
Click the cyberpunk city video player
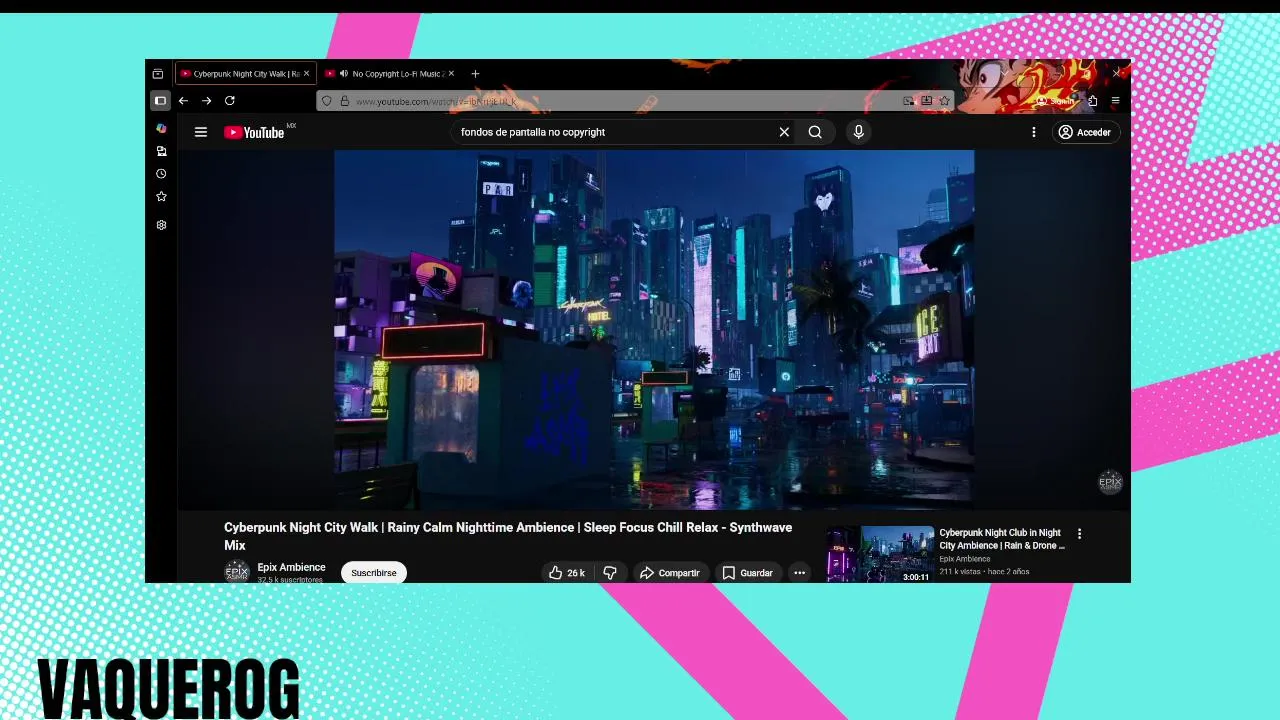coord(654,328)
